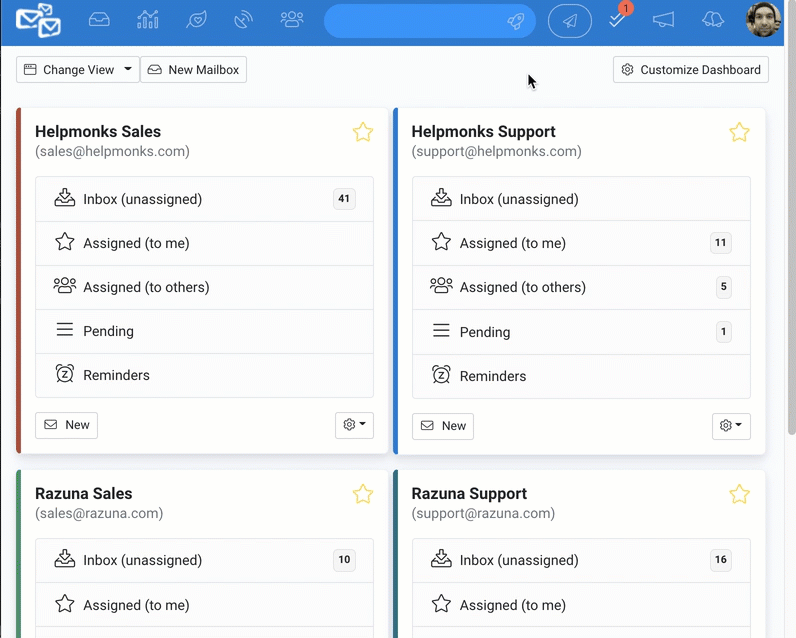This screenshot has width=796, height=638.
Task: Click the Helpmonks Support mailbox title
Action: click(483, 131)
